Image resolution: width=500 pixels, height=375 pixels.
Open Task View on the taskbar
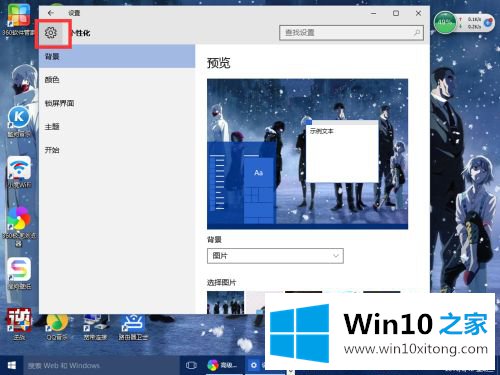coord(191,365)
